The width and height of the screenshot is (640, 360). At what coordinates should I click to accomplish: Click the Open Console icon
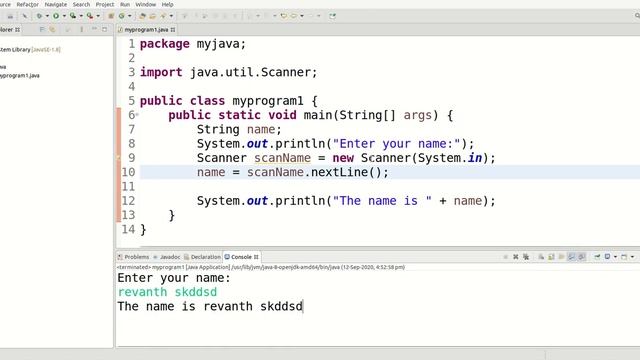624,257
